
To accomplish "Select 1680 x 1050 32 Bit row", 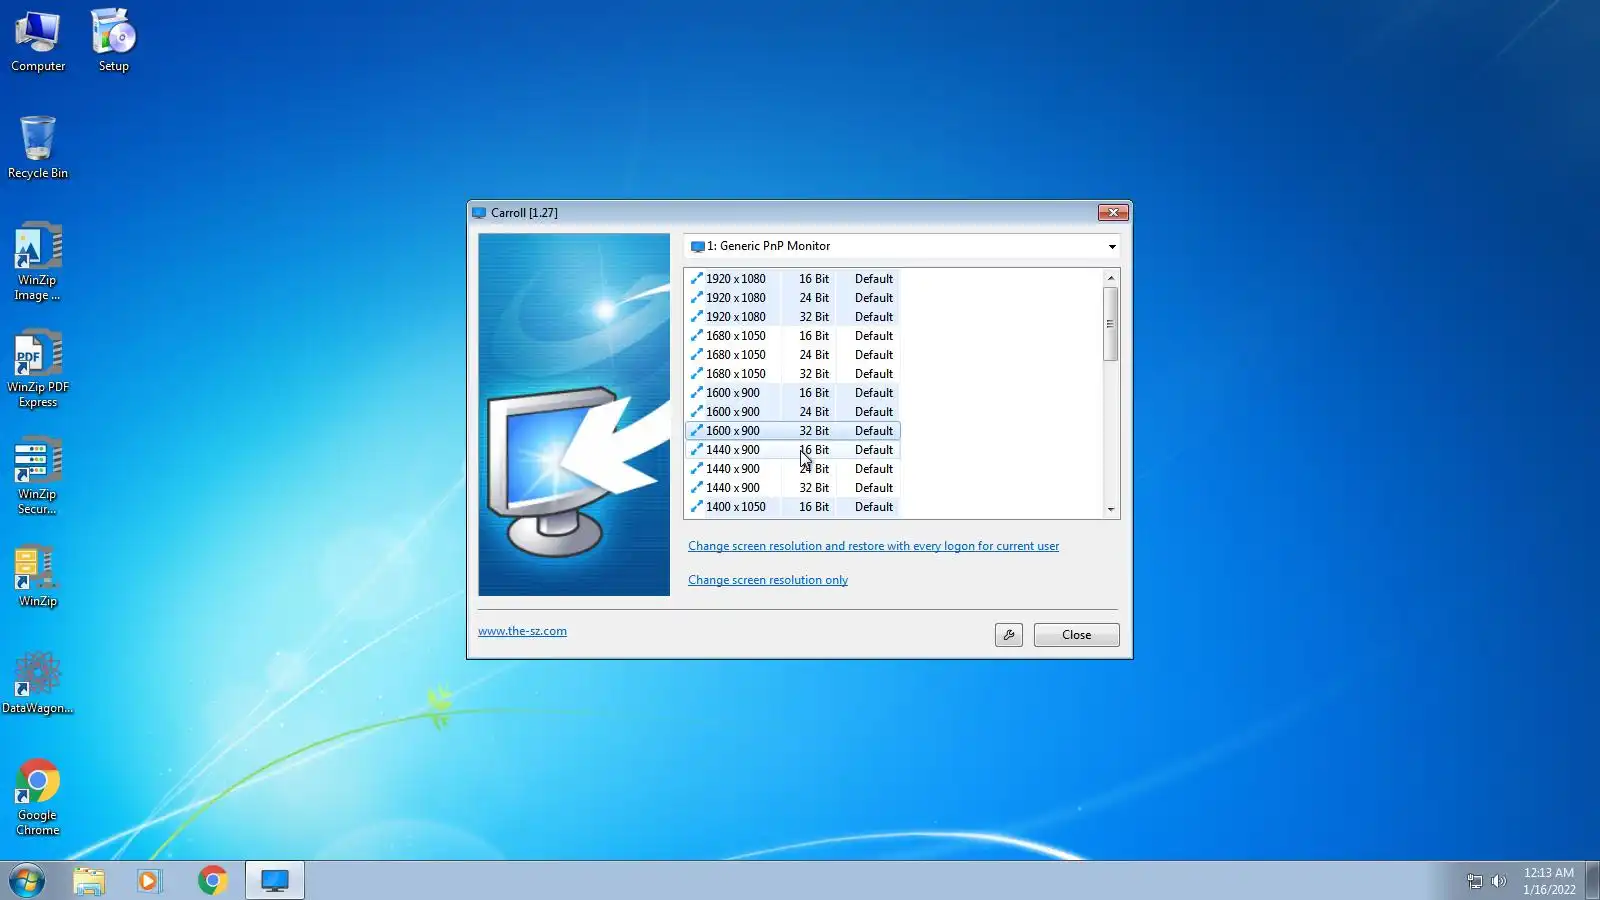I will pos(792,374).
